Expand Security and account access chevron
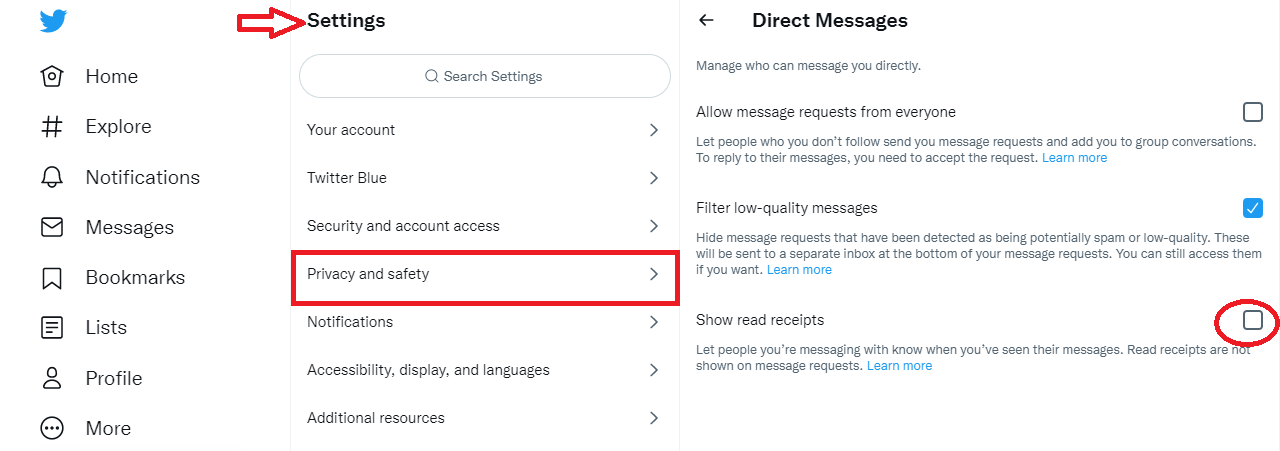Image resolution: width=1280 pixels, height=451 pixels. point(654,226)
